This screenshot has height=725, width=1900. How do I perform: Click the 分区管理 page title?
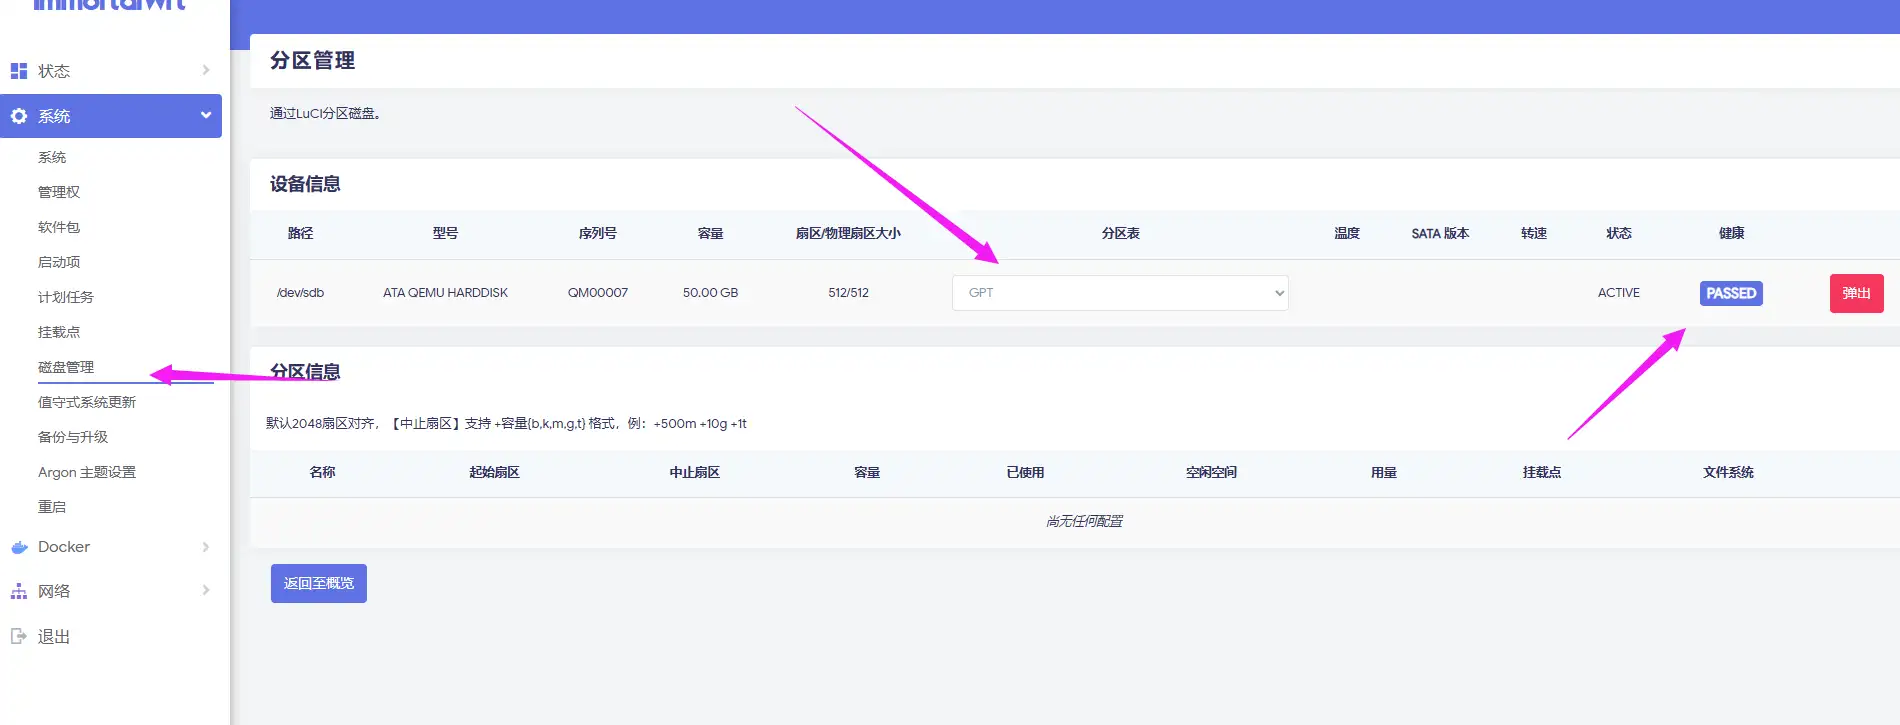coord(312,61)
